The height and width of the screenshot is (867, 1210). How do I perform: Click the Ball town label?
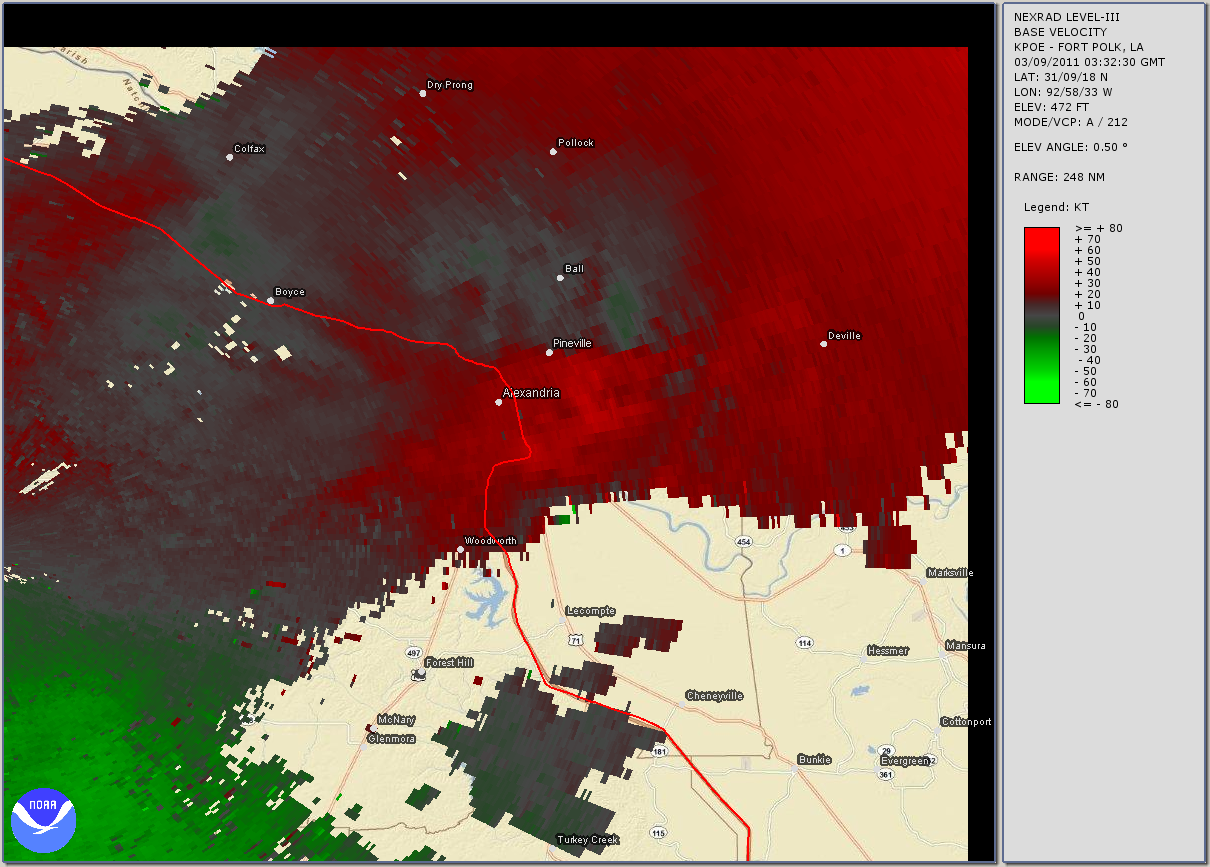click(574, 269)
